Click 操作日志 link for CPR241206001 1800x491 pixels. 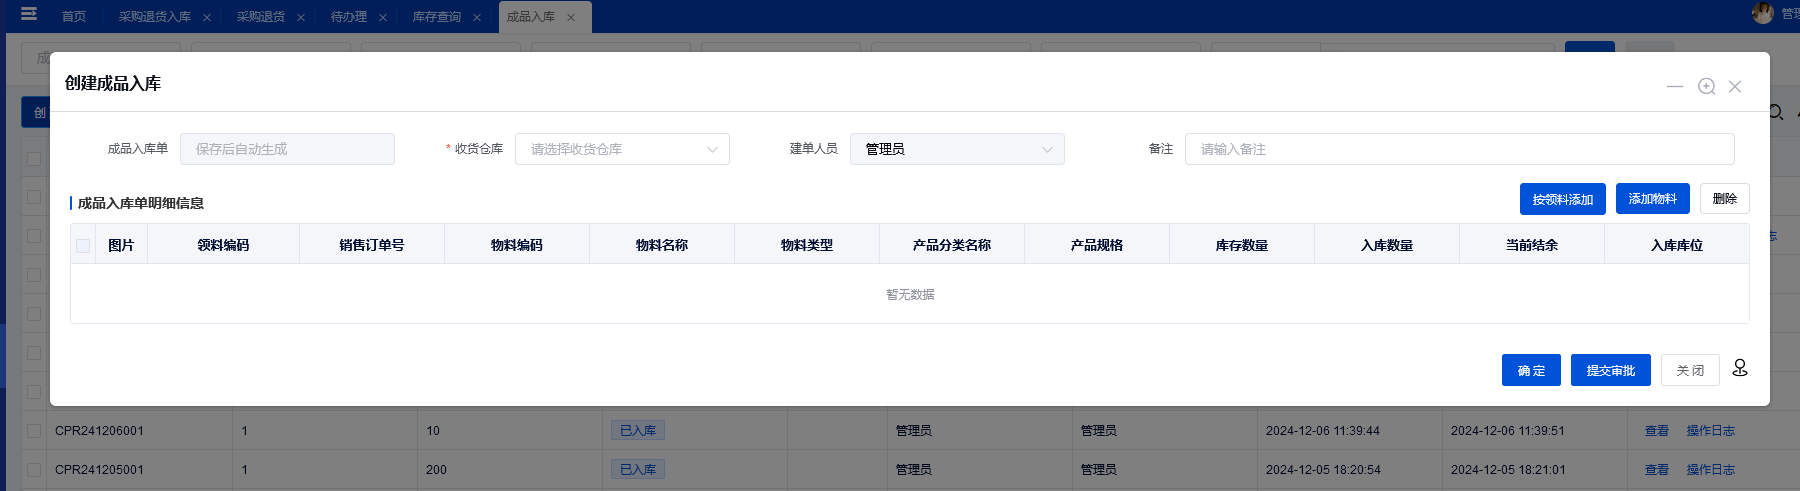click(x=1711, y=431)
